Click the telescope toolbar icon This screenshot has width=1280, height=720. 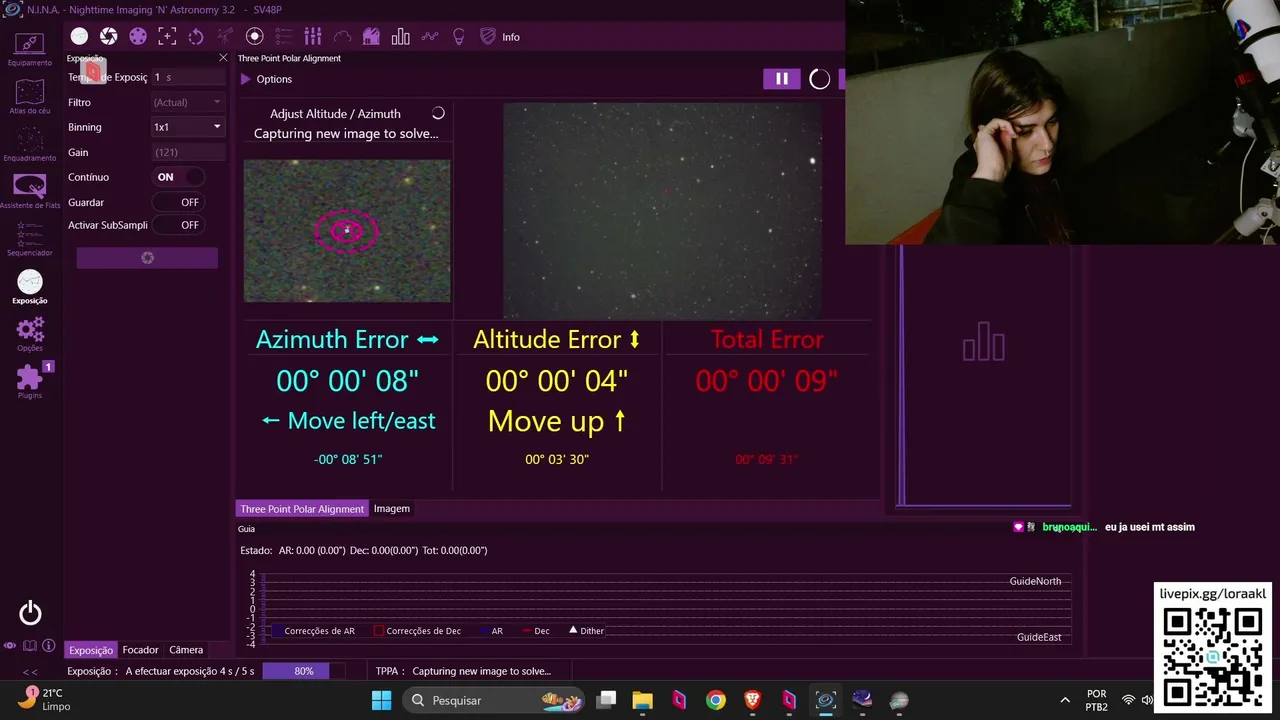click(x=225, y=37)
